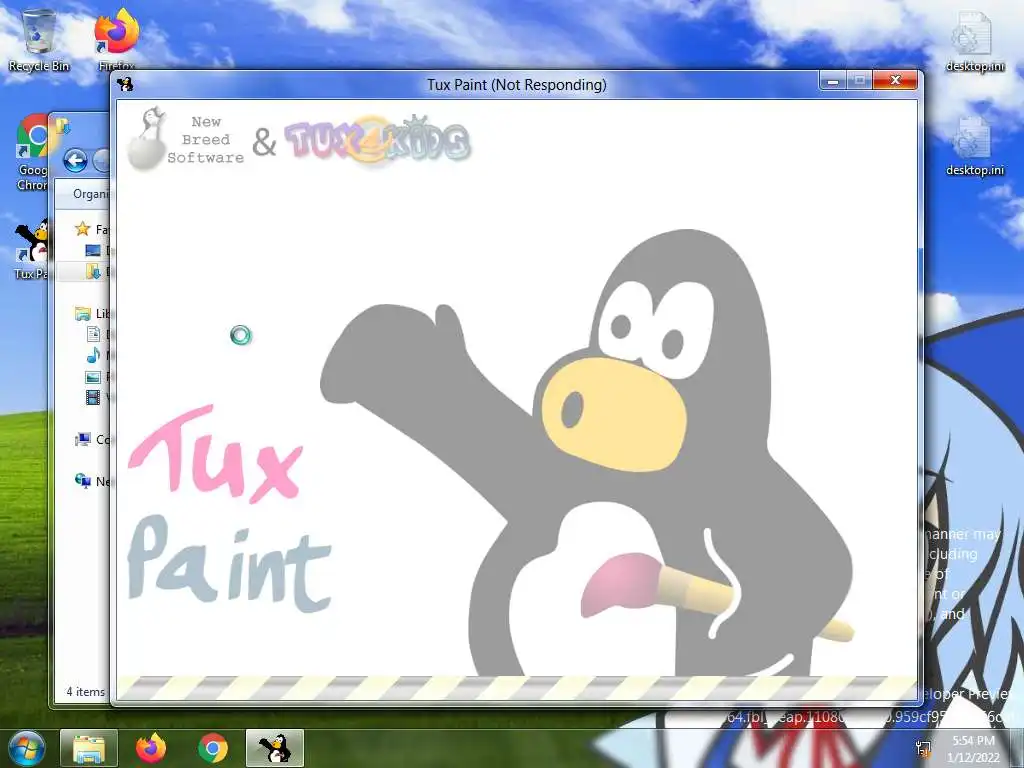
Task: Click the "4 items" Explorer status text
Action: coord(85,692)
